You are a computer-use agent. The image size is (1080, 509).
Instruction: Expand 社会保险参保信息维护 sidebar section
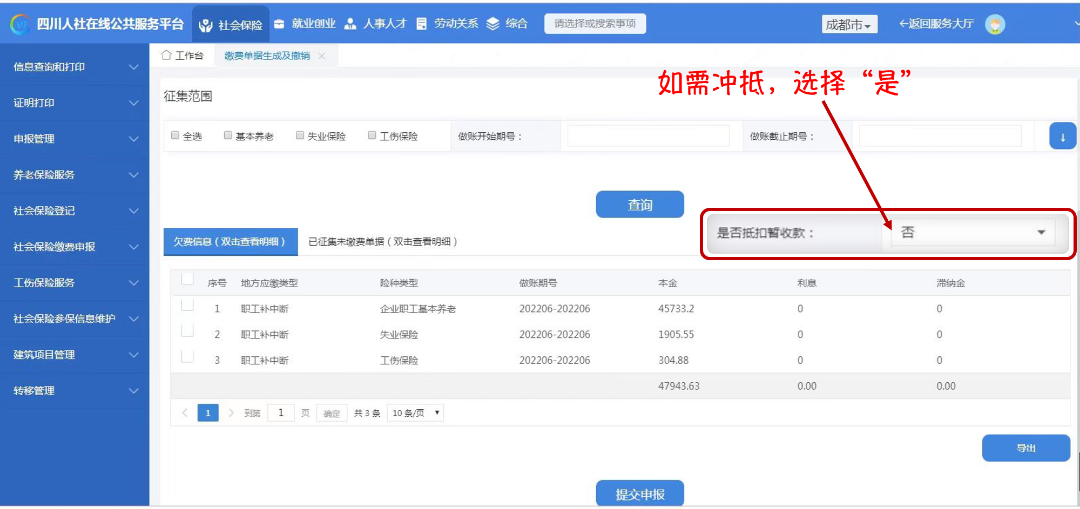tap(74, 319)
